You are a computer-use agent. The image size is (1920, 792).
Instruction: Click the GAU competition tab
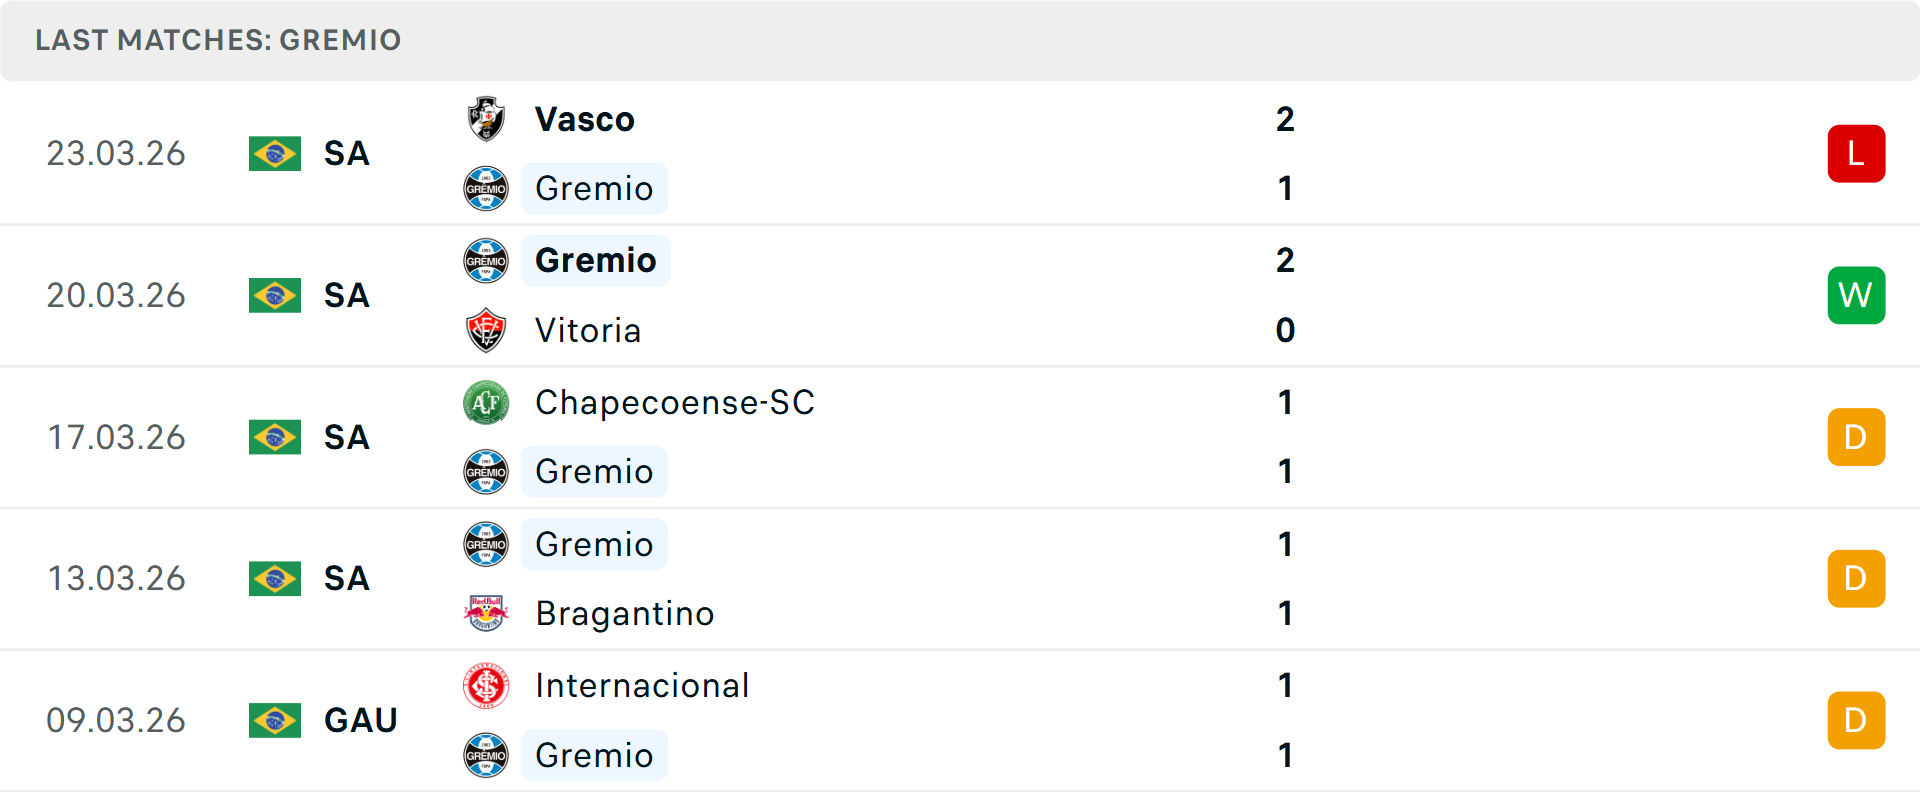click(x=360, y=719)
